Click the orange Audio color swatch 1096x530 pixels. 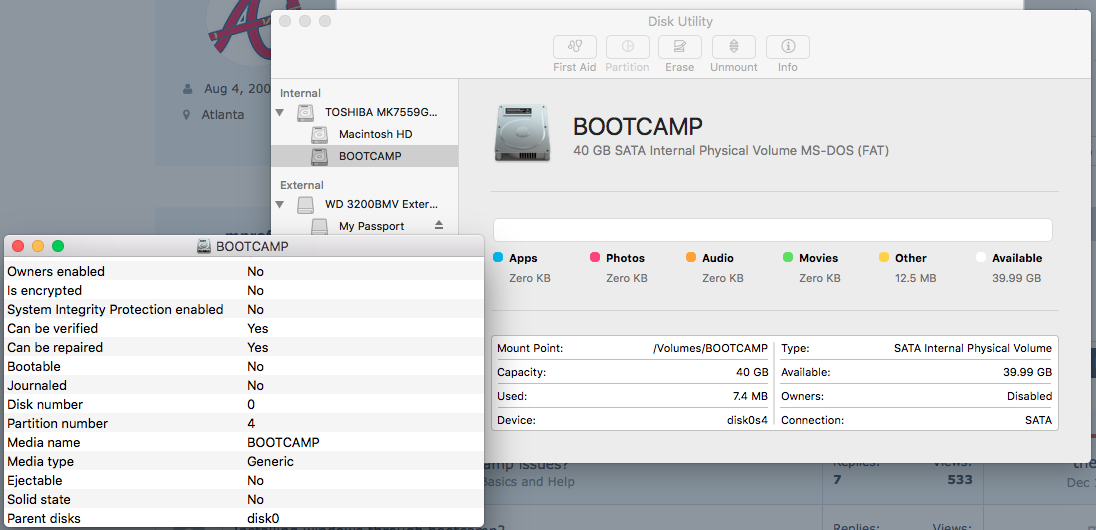point(691,257)
